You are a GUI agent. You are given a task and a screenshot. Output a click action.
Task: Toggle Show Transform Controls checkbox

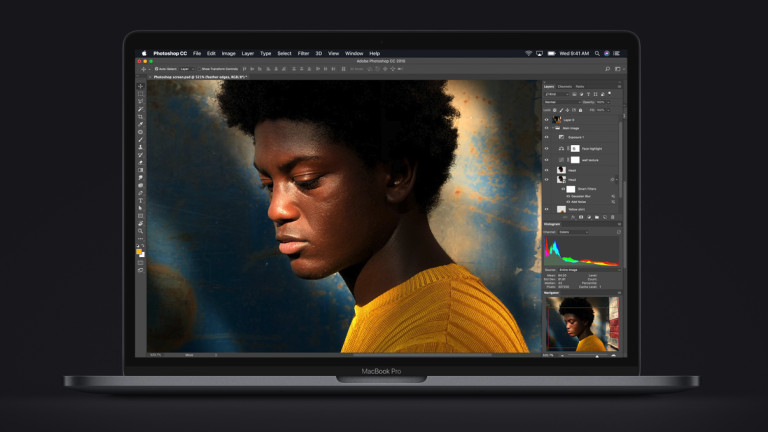[200, 69]
